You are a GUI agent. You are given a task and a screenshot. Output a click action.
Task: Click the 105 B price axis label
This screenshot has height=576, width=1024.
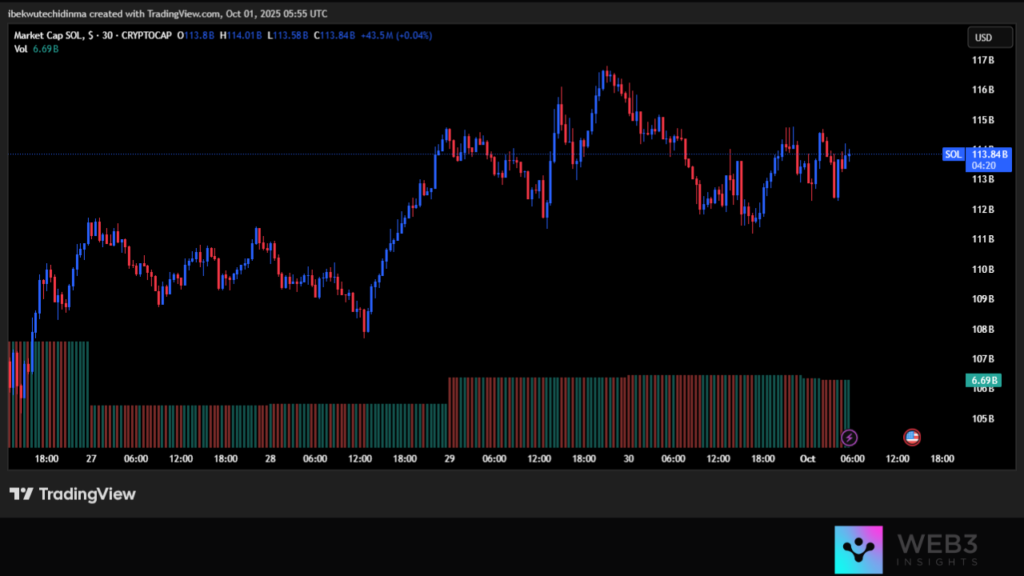pyautogui.click(x=983, y=418)
